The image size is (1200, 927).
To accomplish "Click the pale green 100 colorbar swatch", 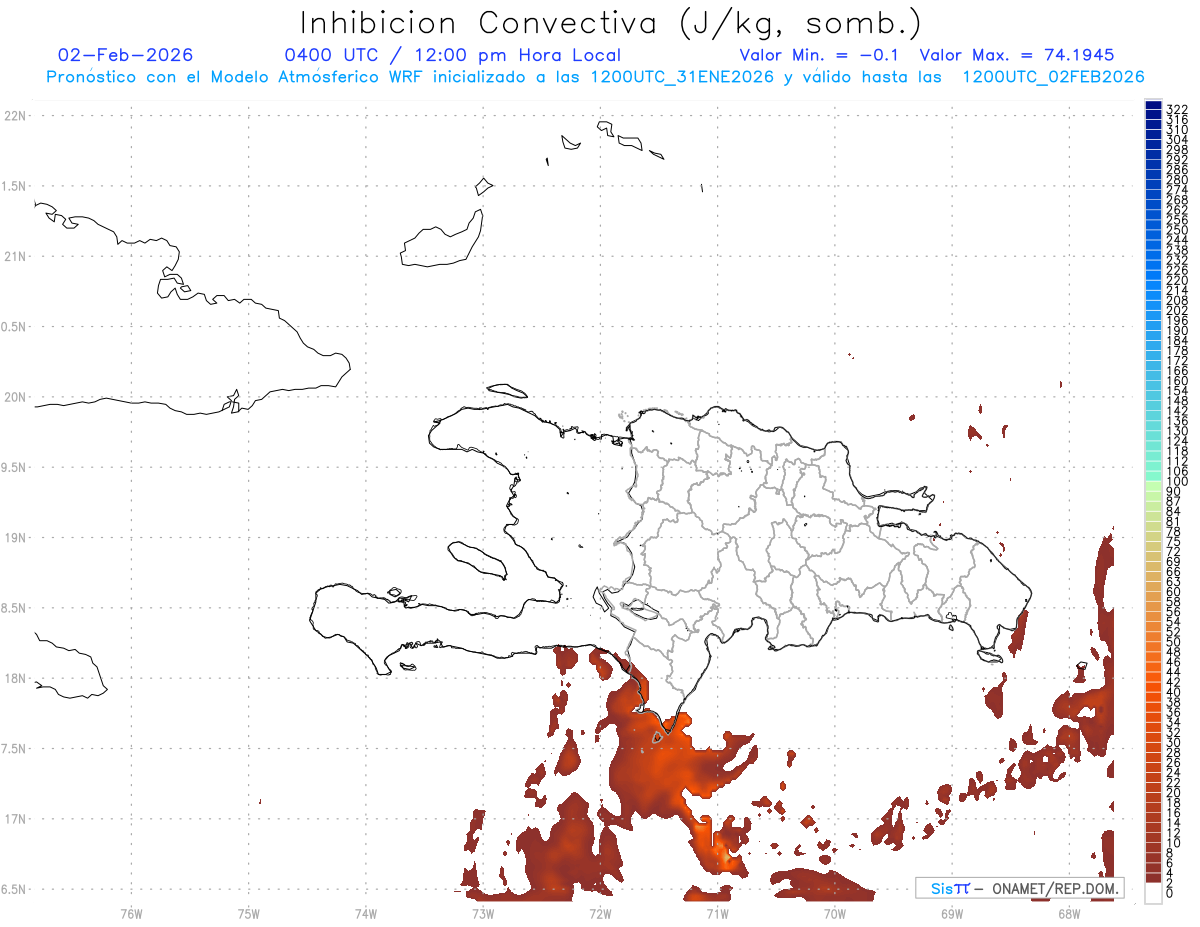I will (1153, 485).
